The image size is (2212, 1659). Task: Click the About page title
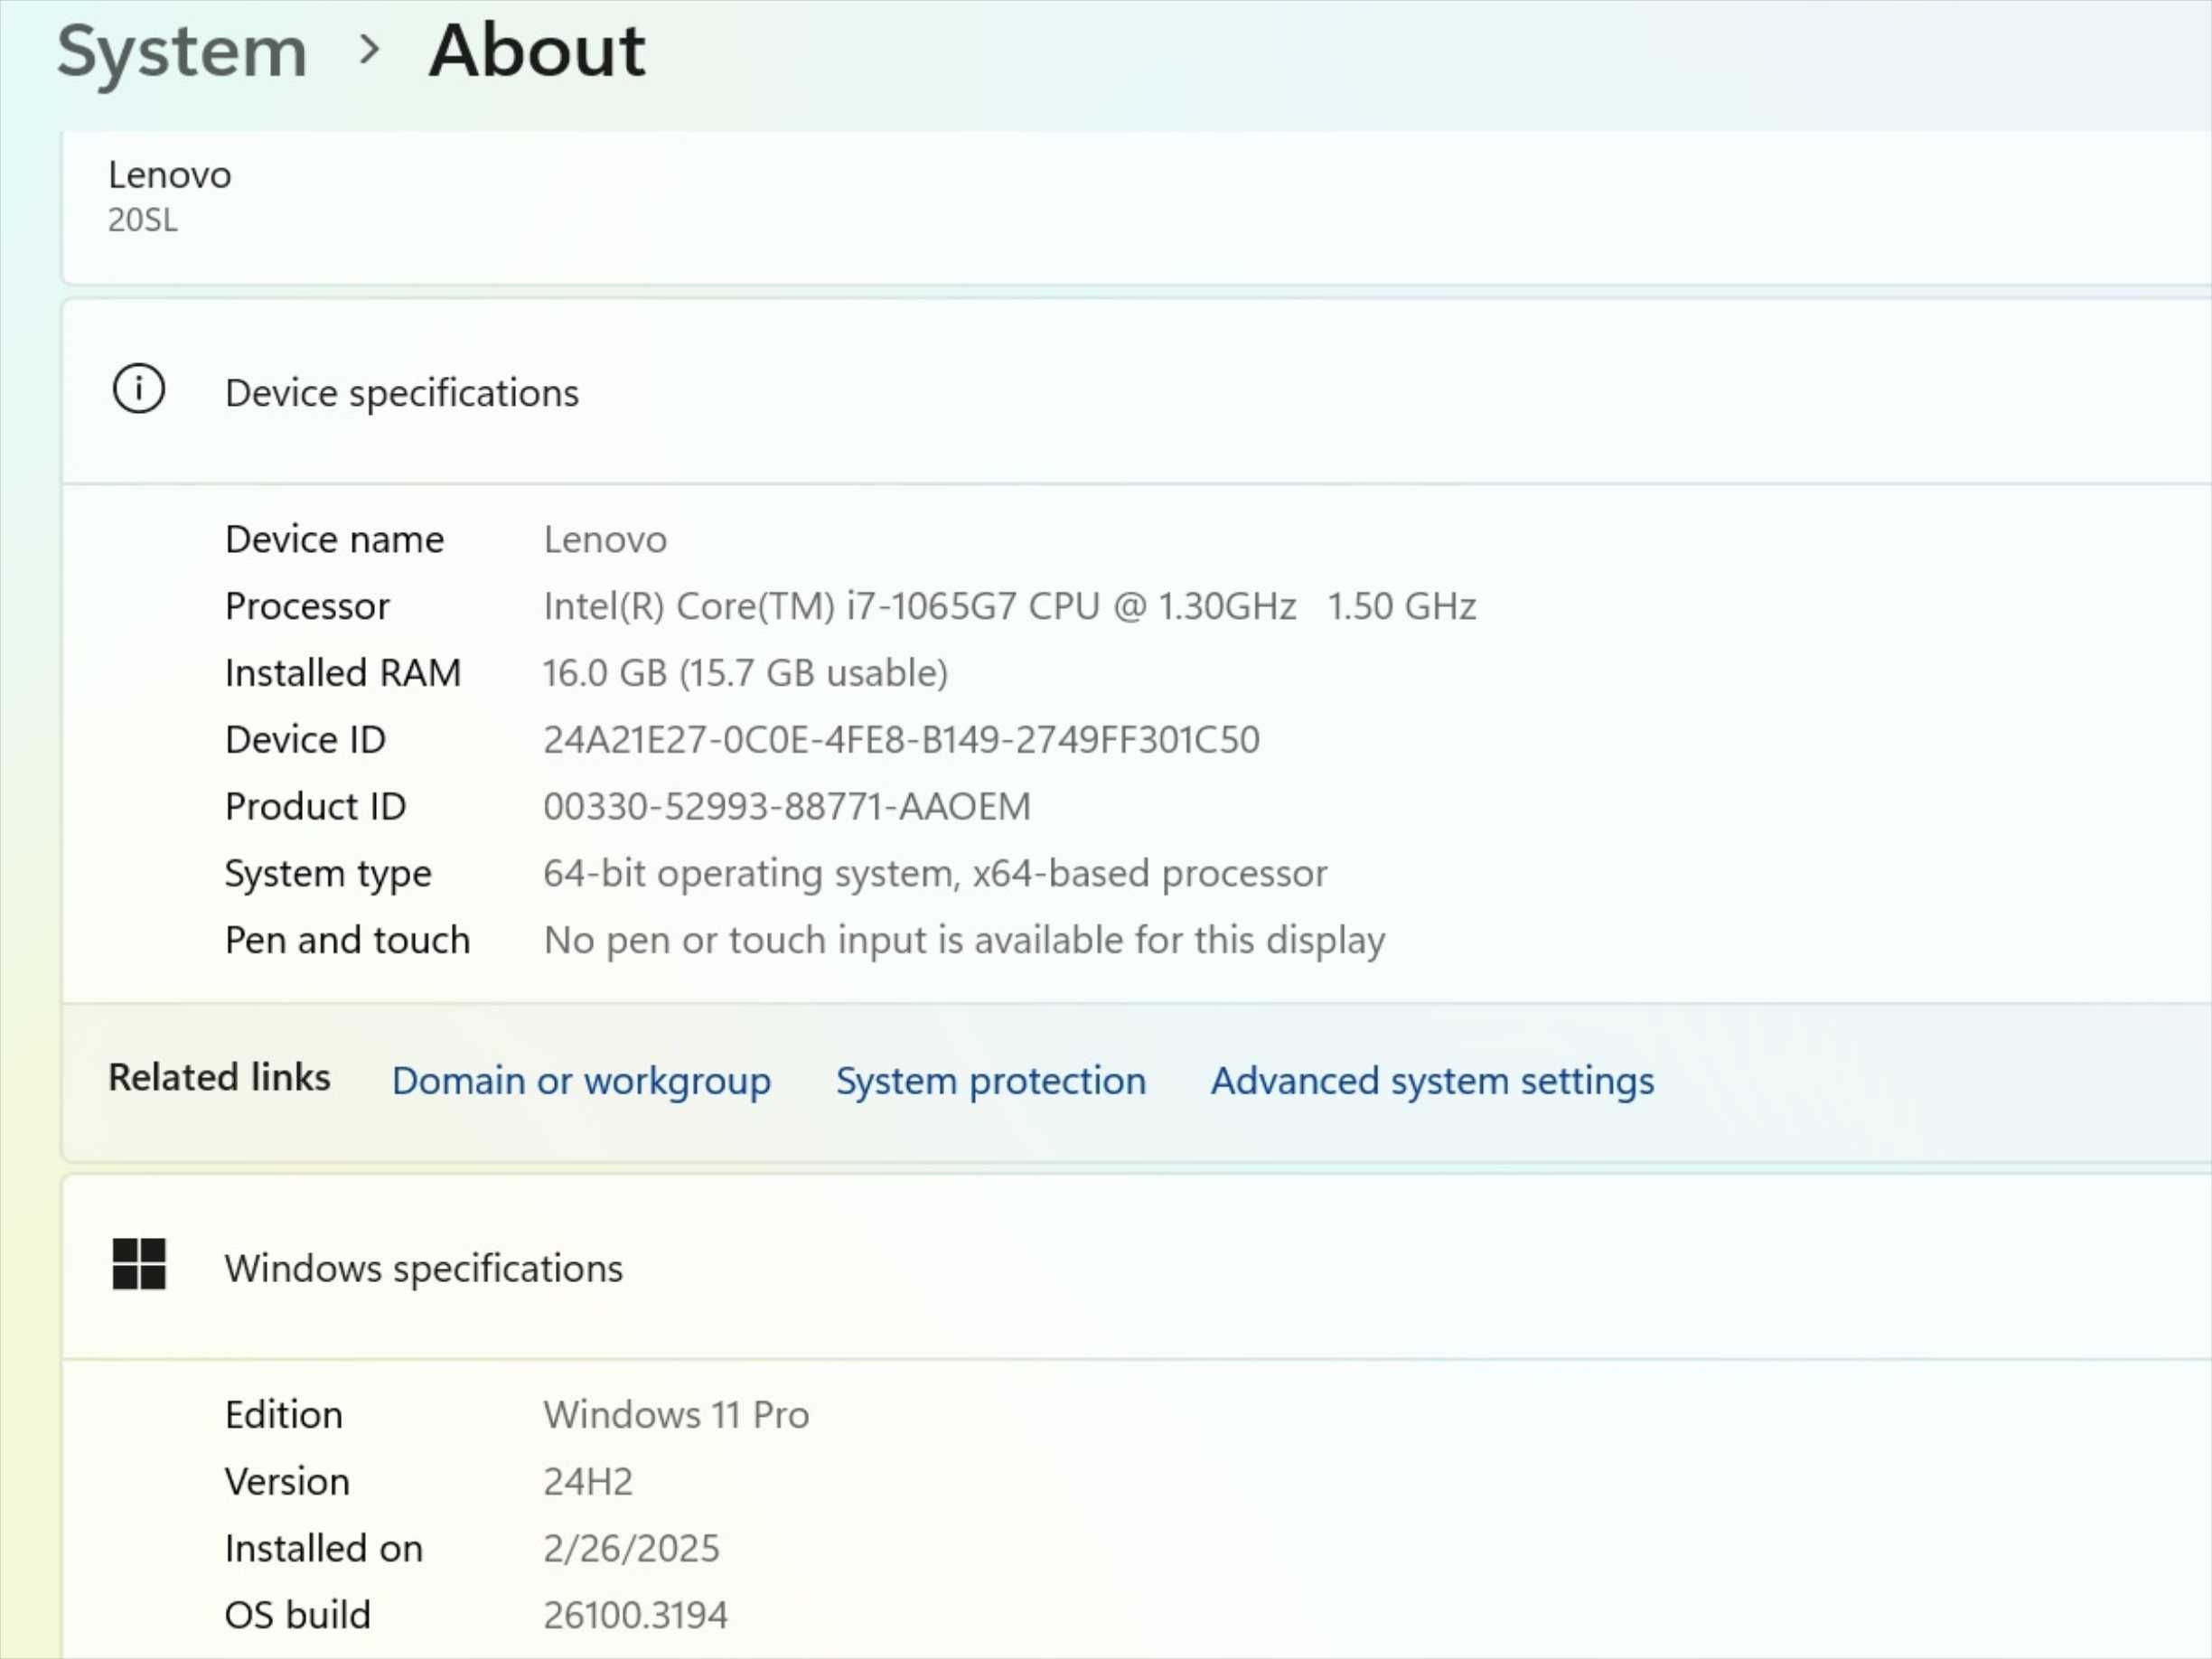pos(538,50)
